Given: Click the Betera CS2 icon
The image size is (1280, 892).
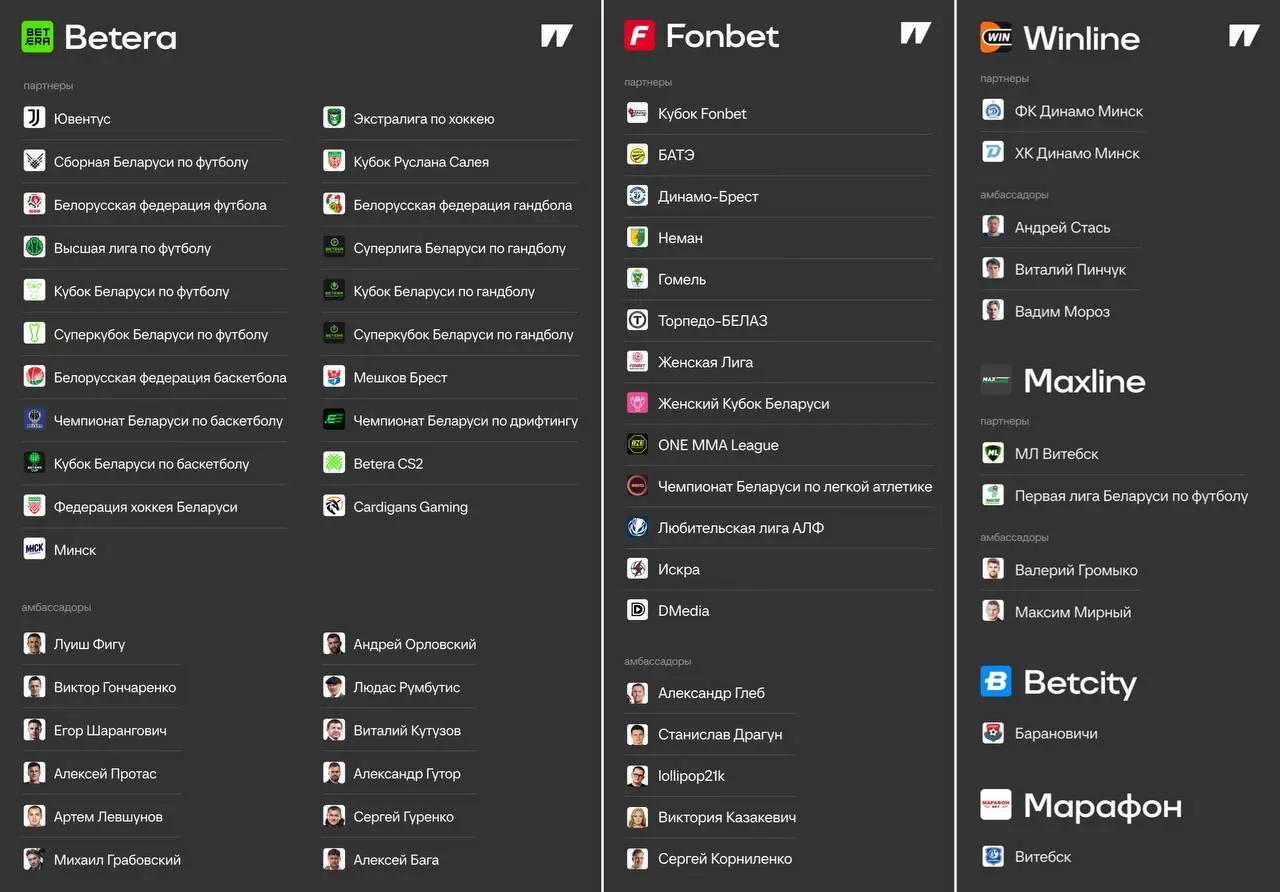Looking at the screenshot, I should click(334, 463).
